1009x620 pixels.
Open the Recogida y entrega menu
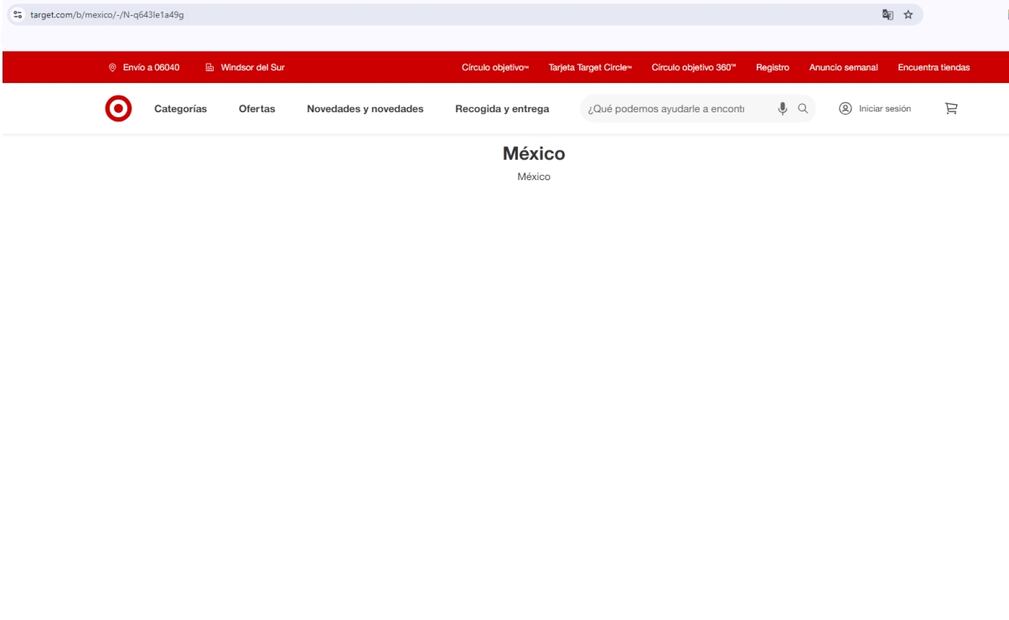(502, 109)
